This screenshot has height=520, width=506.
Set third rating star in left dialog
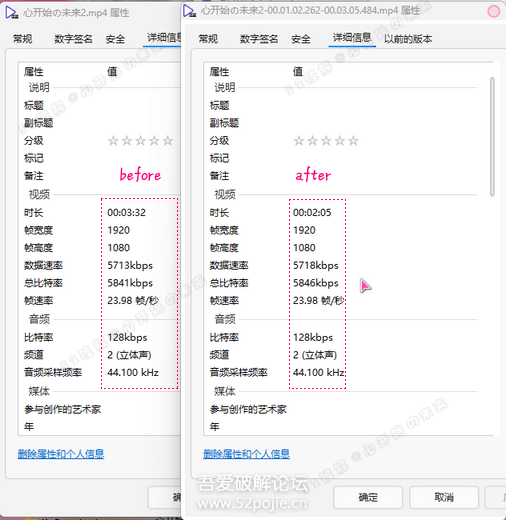coord(140,141)
